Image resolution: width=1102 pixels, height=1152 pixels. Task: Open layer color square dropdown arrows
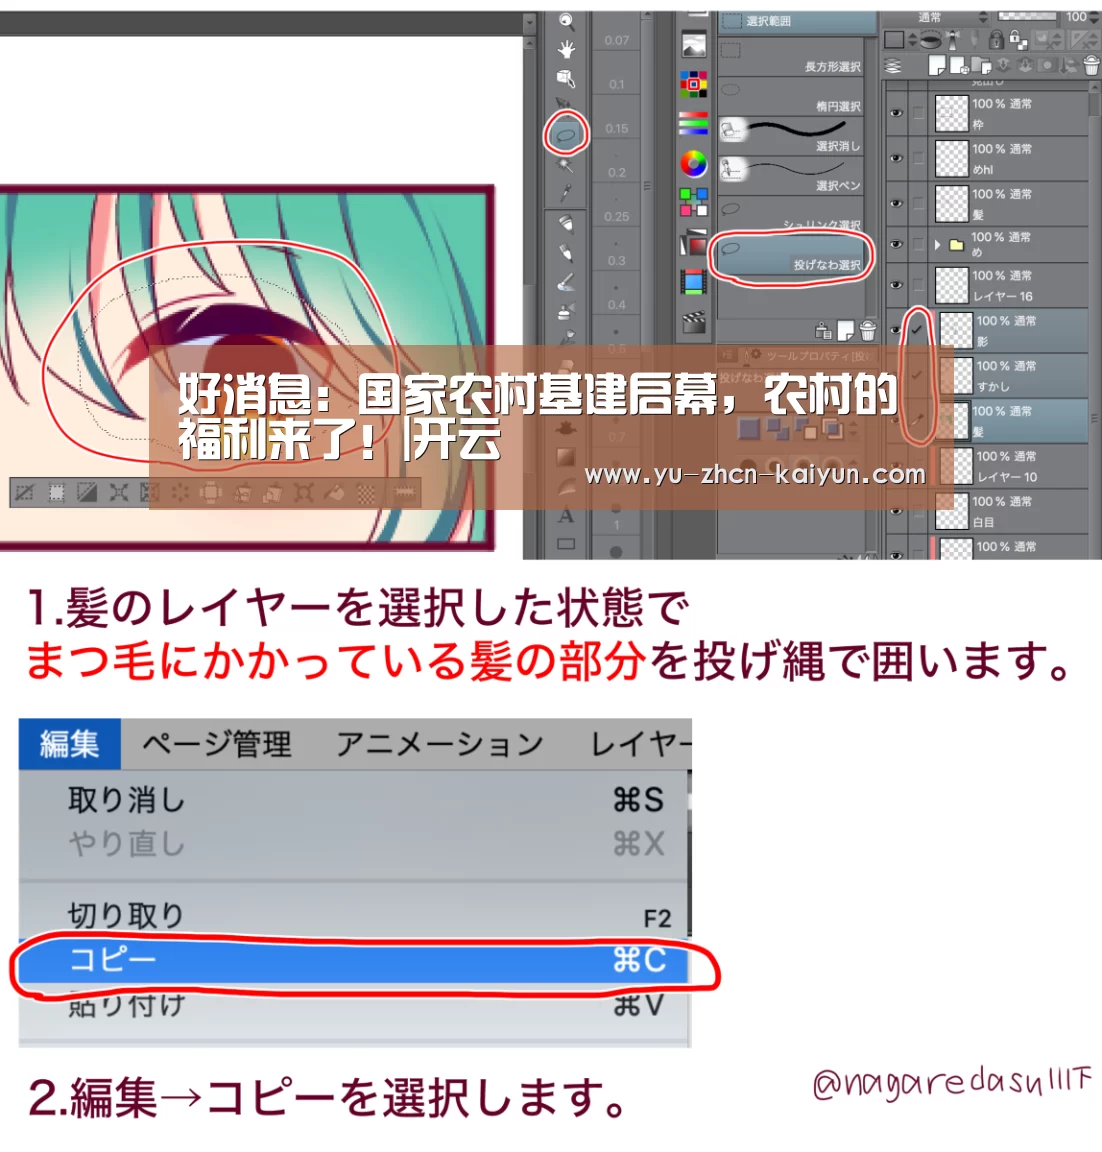coord(912,40)
